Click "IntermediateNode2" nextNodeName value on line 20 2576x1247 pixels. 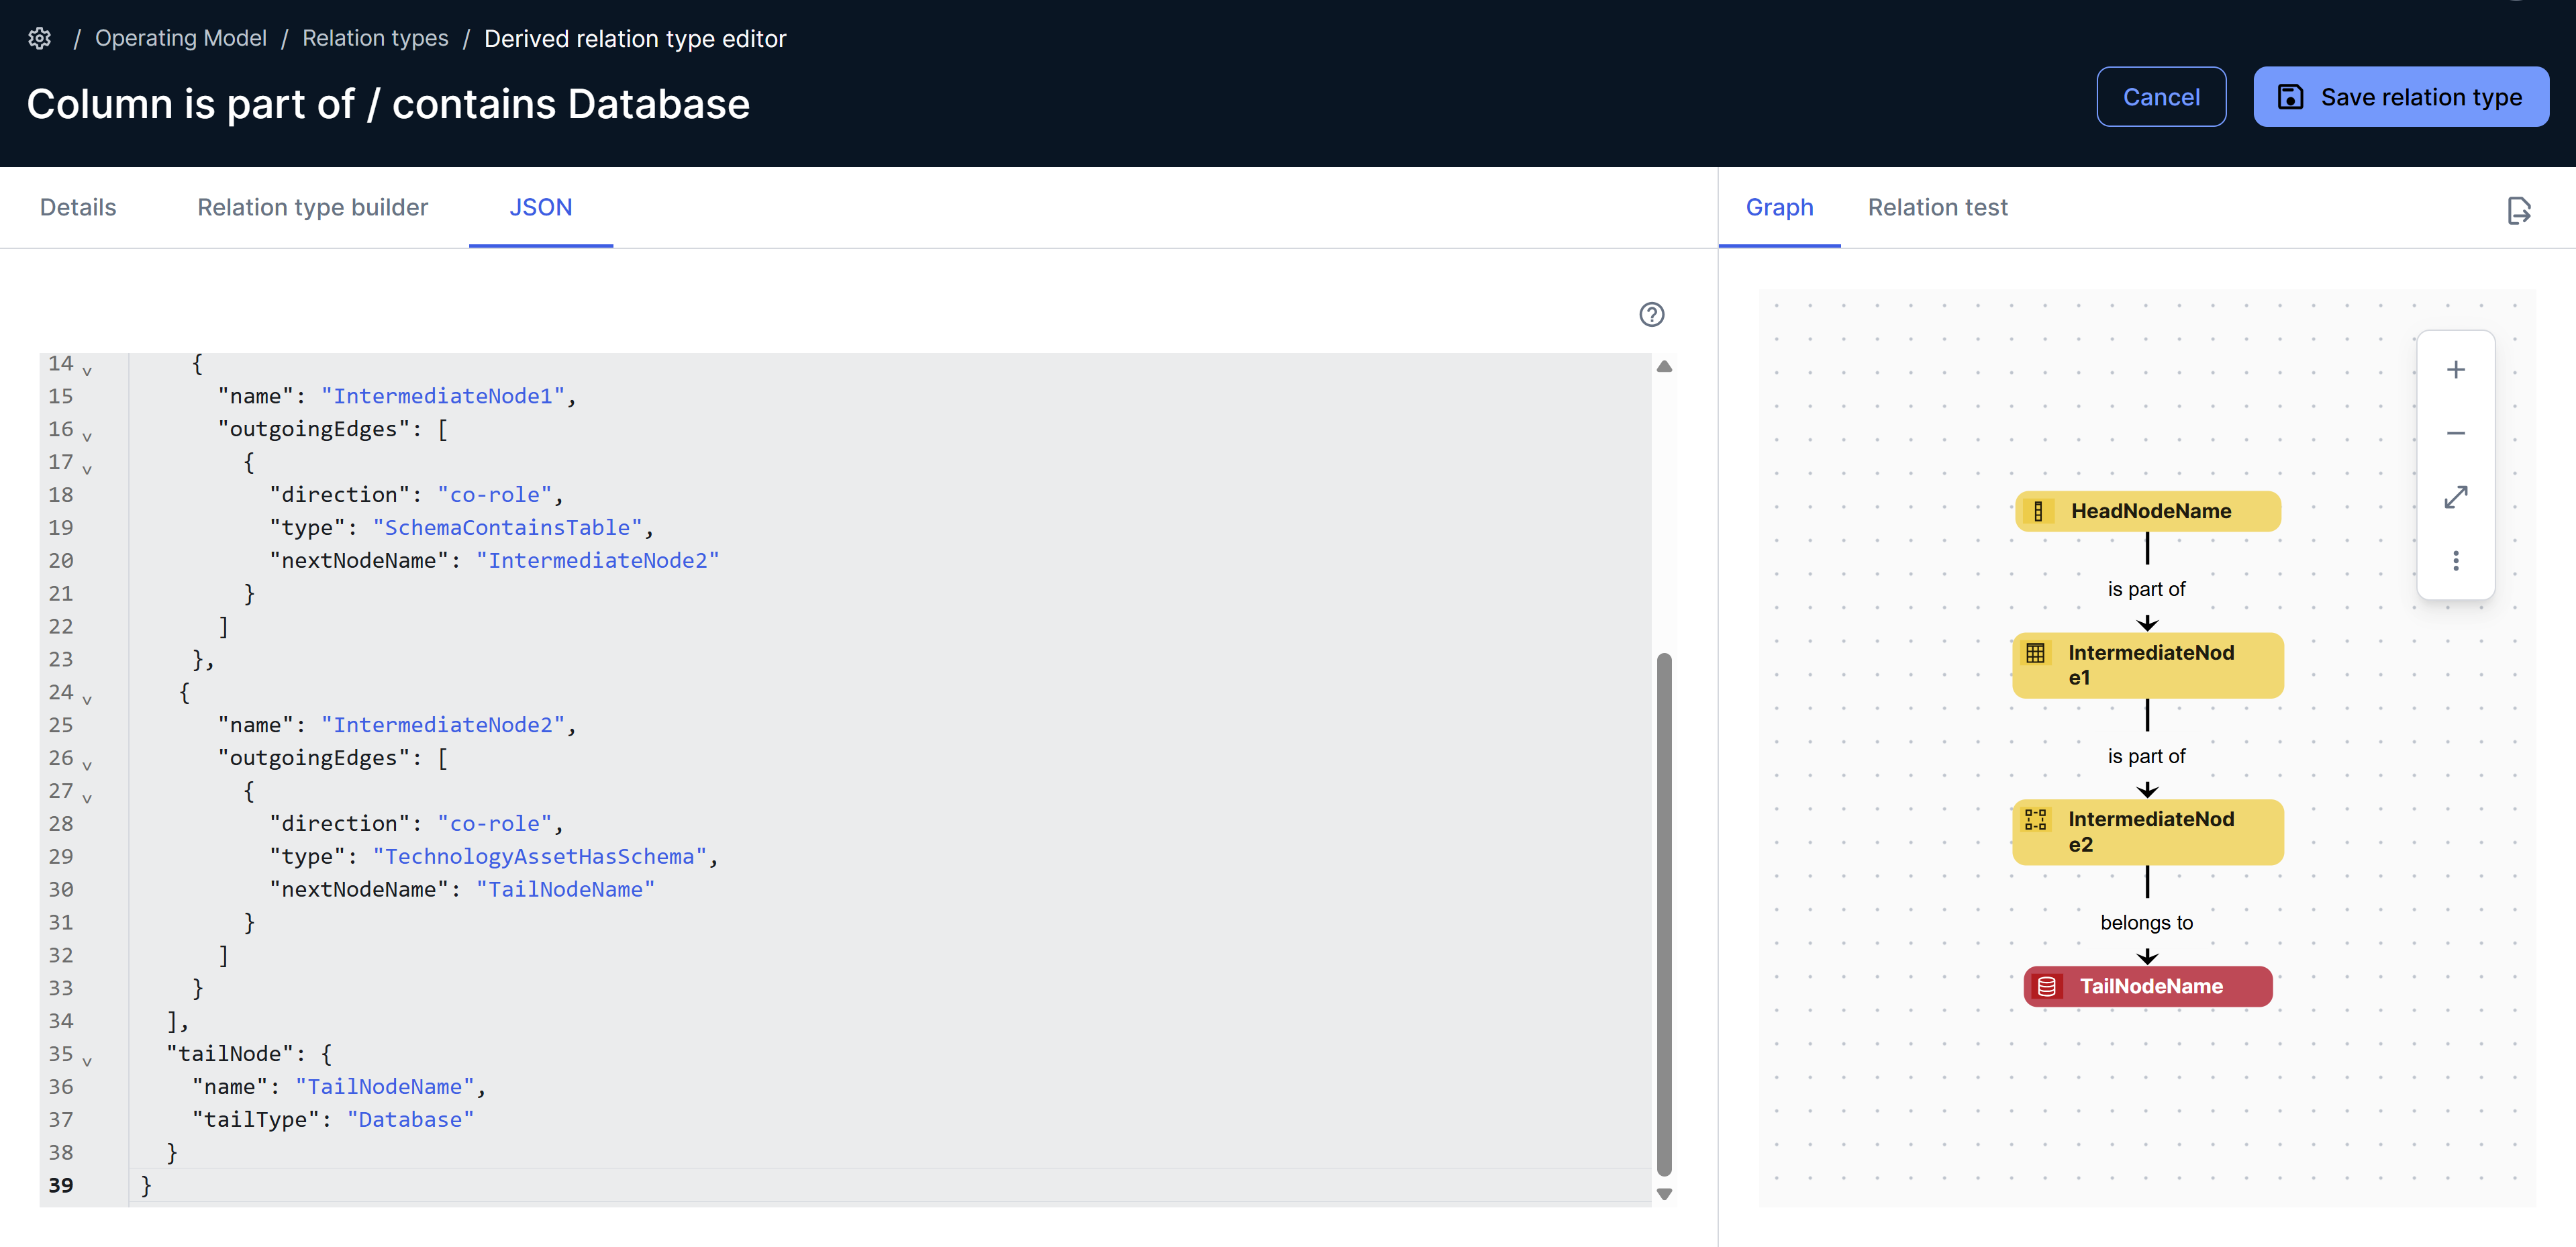click(x=598, y=560)
